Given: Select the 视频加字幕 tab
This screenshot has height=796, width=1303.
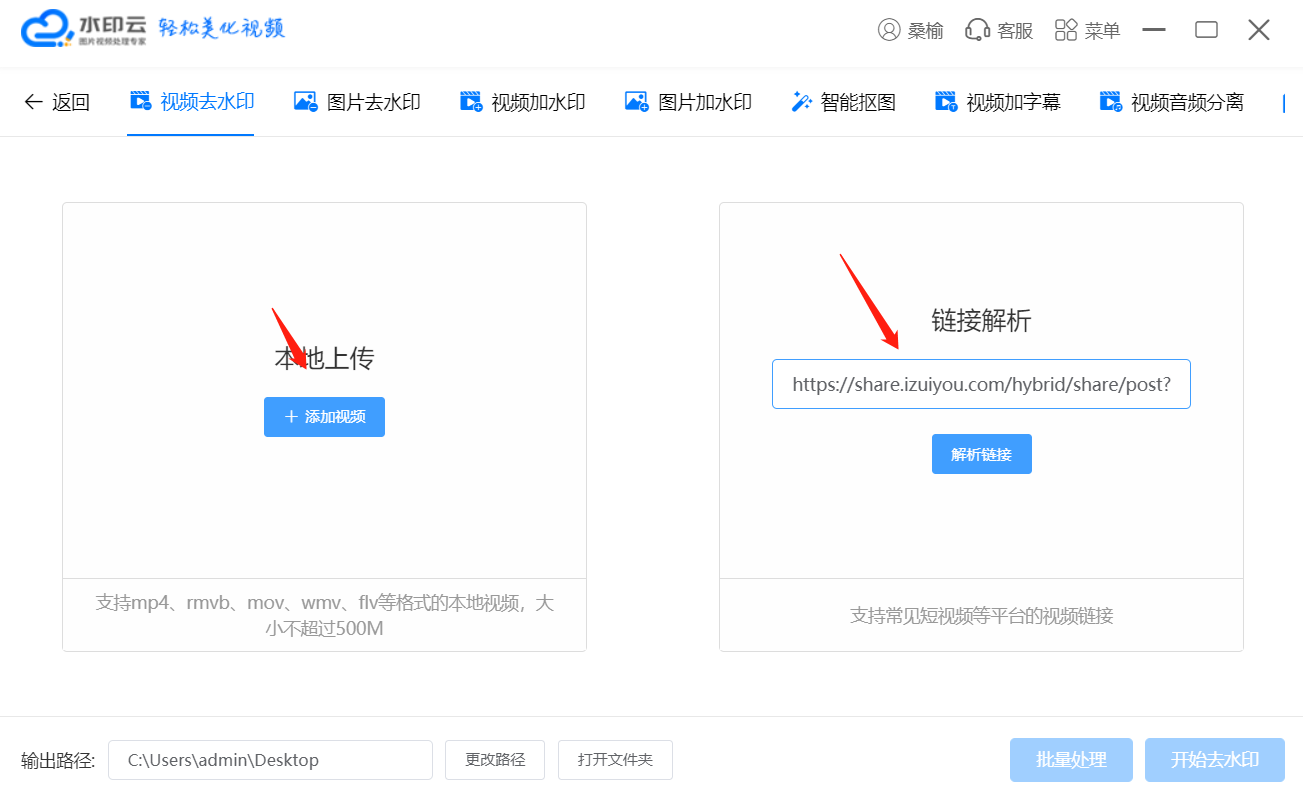Looking at the screenshot, I should [997, 101].
